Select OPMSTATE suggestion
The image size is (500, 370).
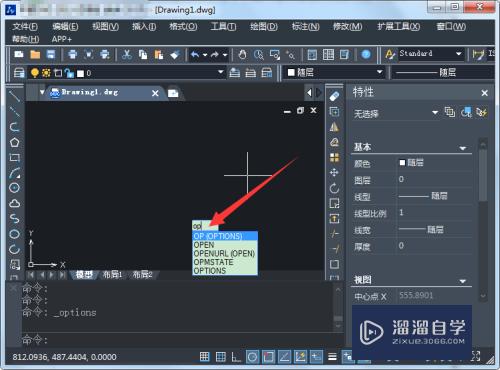225,262
